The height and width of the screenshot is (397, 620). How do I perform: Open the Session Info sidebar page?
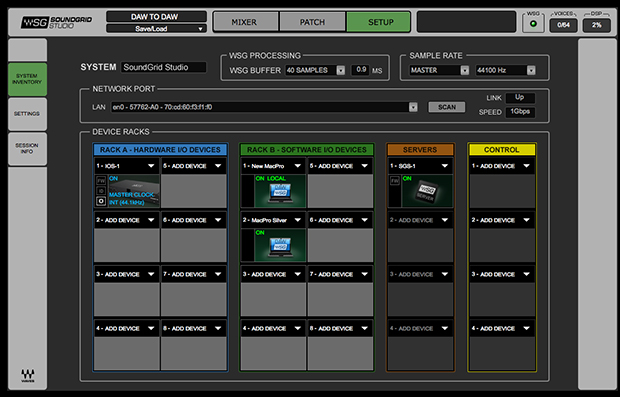click(x=27, y=148)
